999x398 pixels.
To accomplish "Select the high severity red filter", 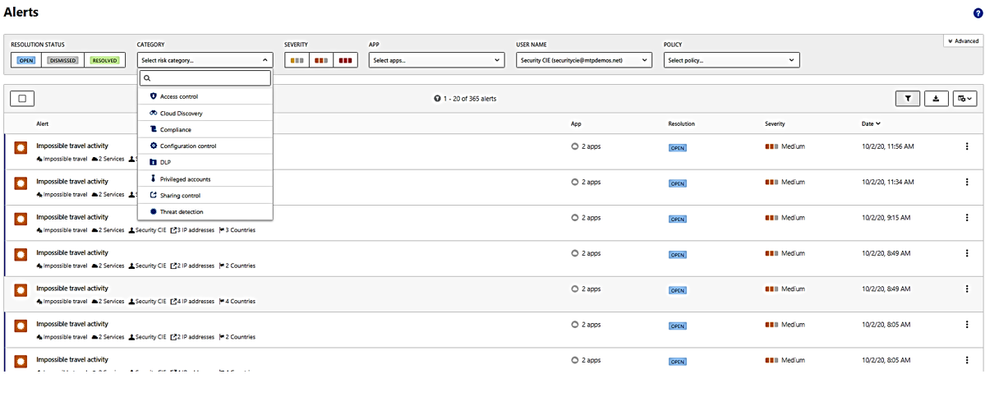I will (x=345, y=60).
